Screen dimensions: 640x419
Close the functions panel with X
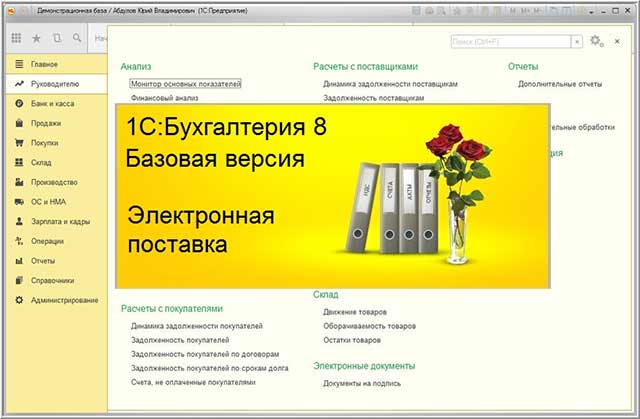tap(617, 41)
